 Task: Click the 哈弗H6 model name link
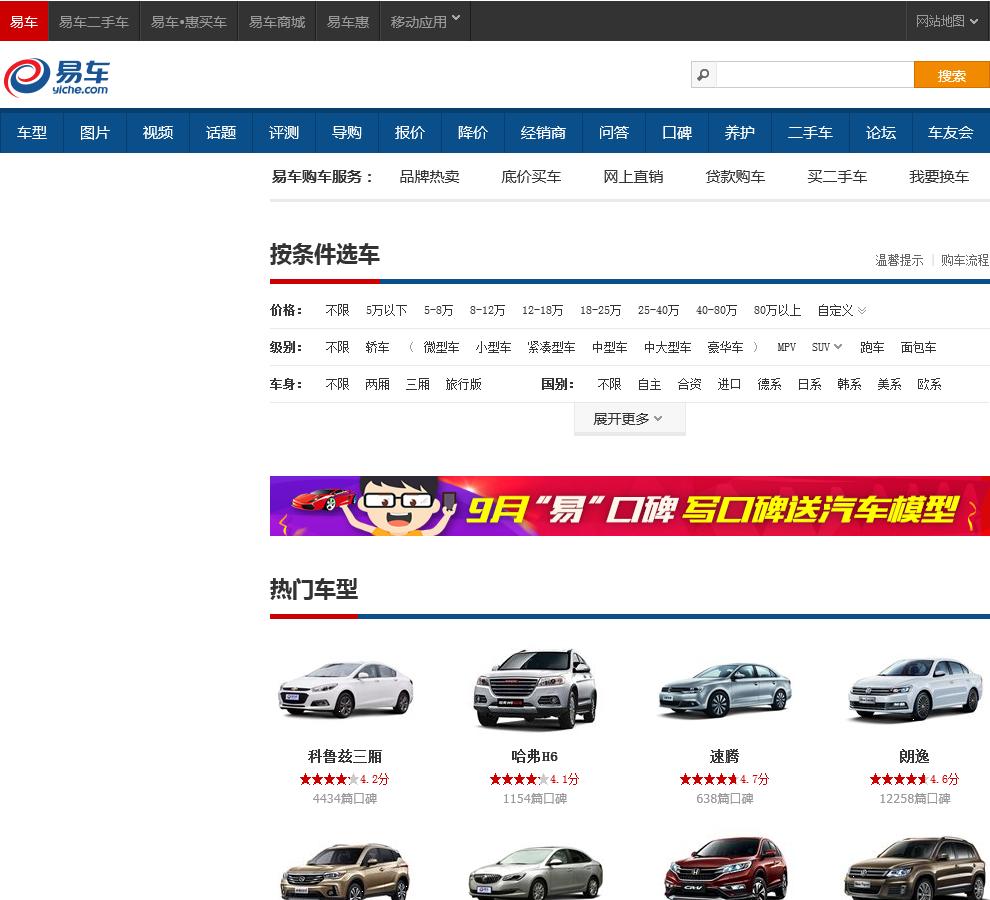pos(535,756)
